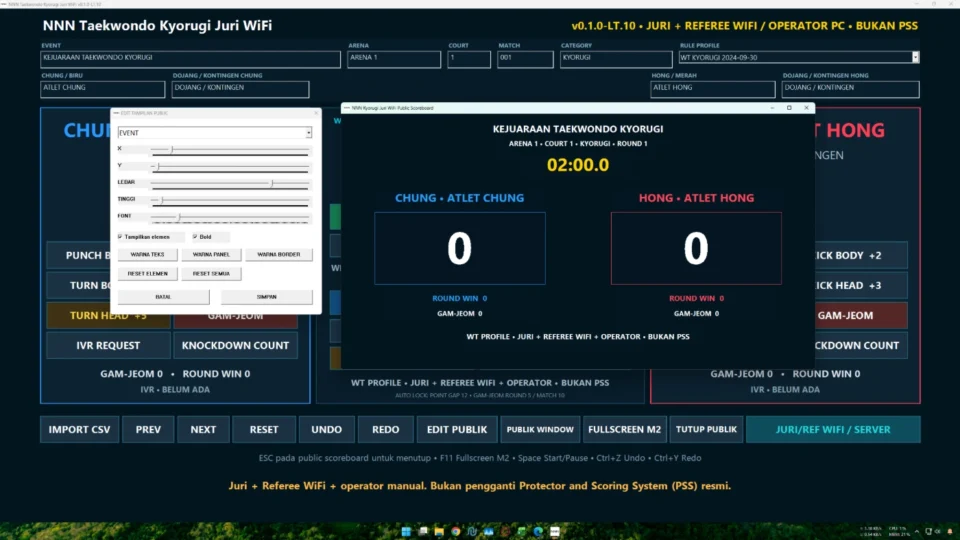This screenshot has height=540, width=960.
Task: Click the COURT number field
Action: point(469,58)
